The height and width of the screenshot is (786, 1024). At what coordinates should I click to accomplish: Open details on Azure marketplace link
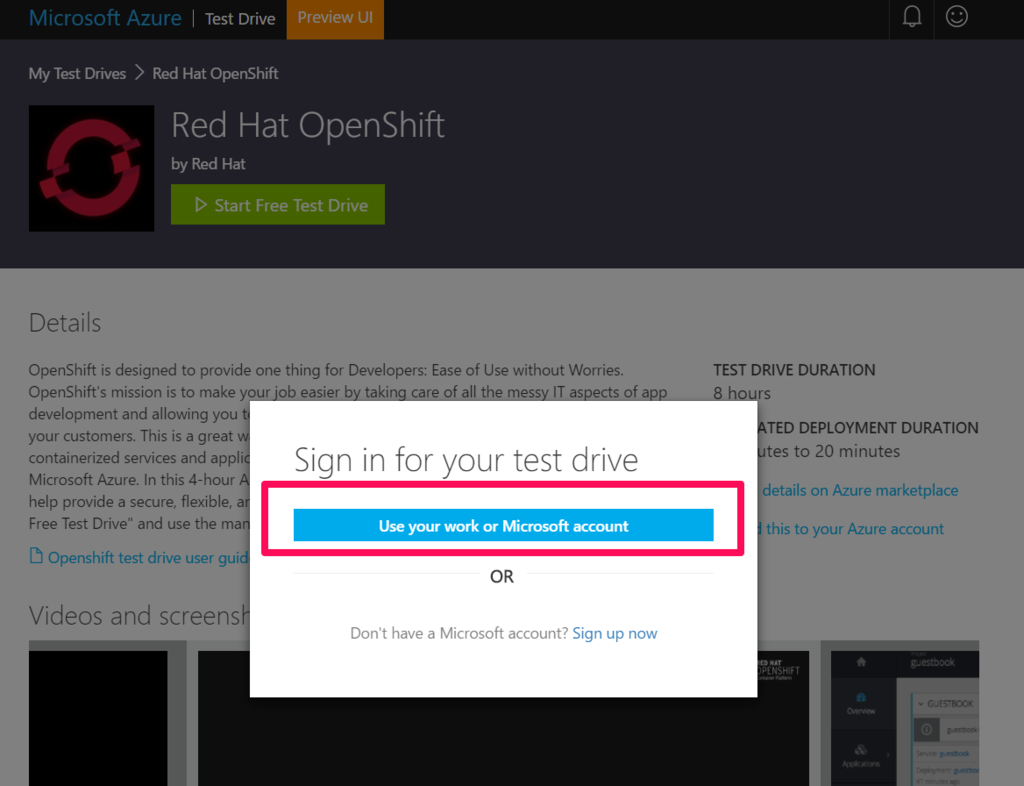pos(859,490)
